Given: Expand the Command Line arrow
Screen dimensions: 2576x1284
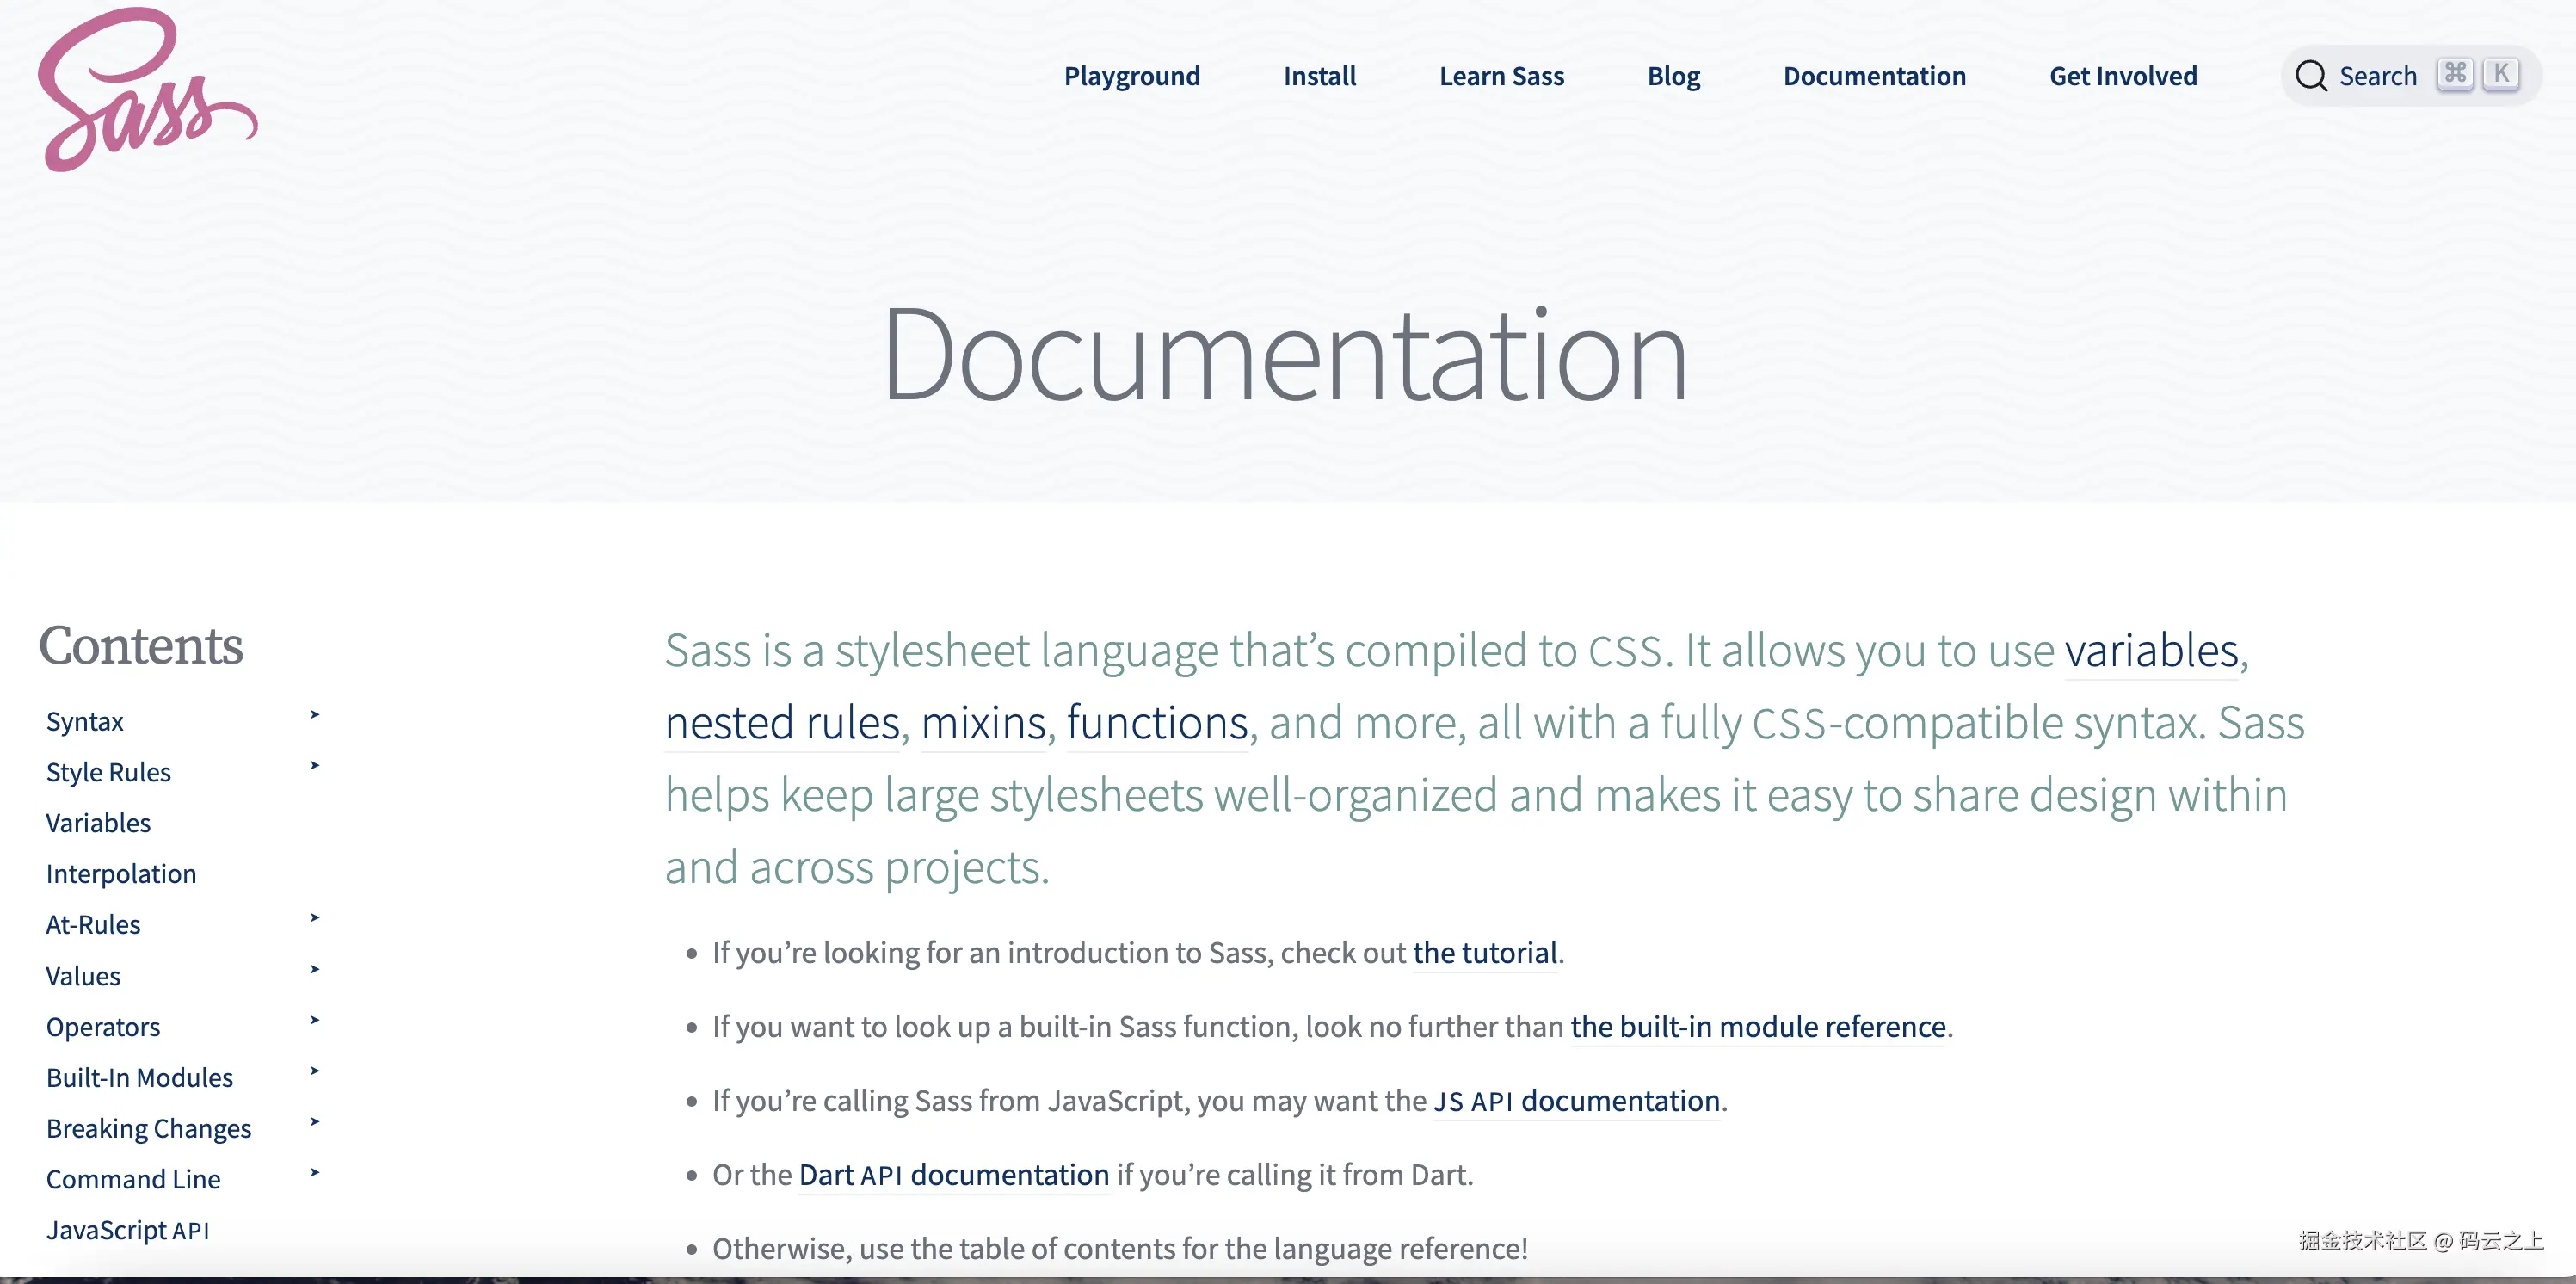Looking at the screenshot, I should pos(314,1173).
